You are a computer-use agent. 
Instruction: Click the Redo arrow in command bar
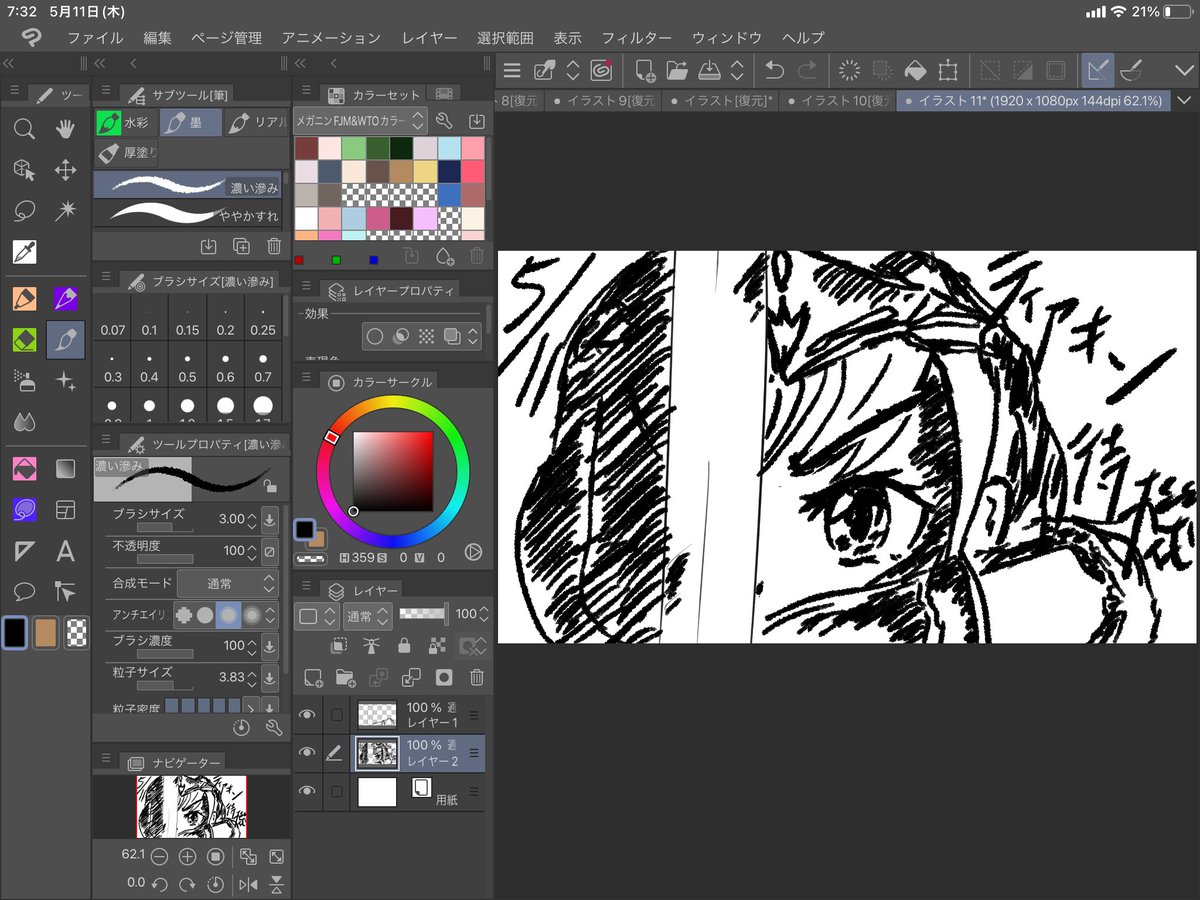pyautogui.click(x=806, y=70)
